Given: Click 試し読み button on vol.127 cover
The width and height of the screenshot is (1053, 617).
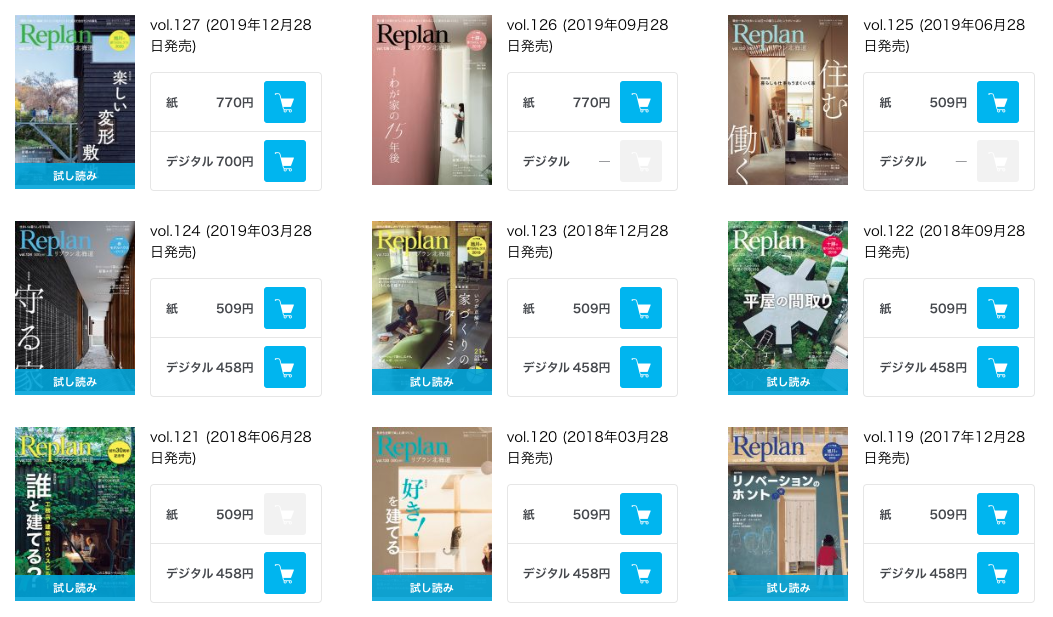Looking at the screenshot, I should tap(75, 176).
